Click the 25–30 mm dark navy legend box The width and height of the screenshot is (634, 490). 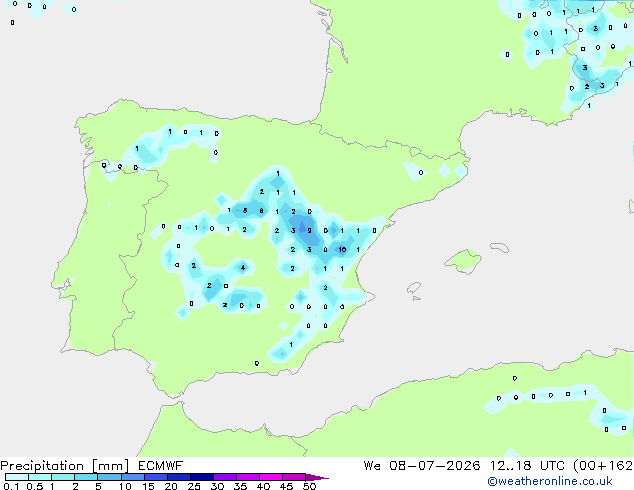tap(201, 477)
